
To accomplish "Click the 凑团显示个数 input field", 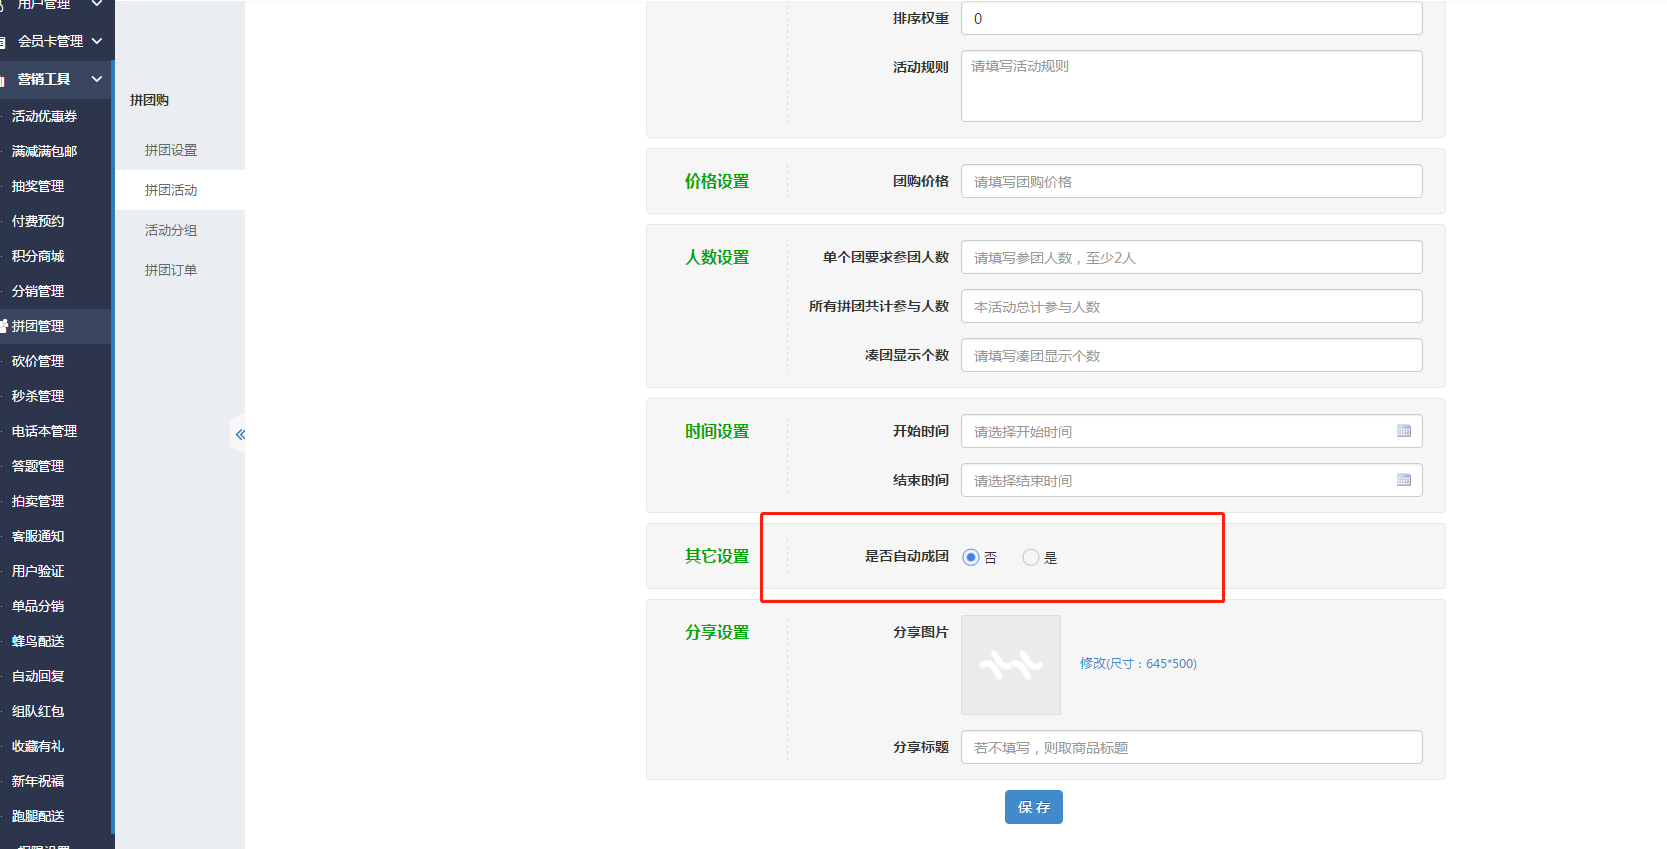I will point(1191,355).
